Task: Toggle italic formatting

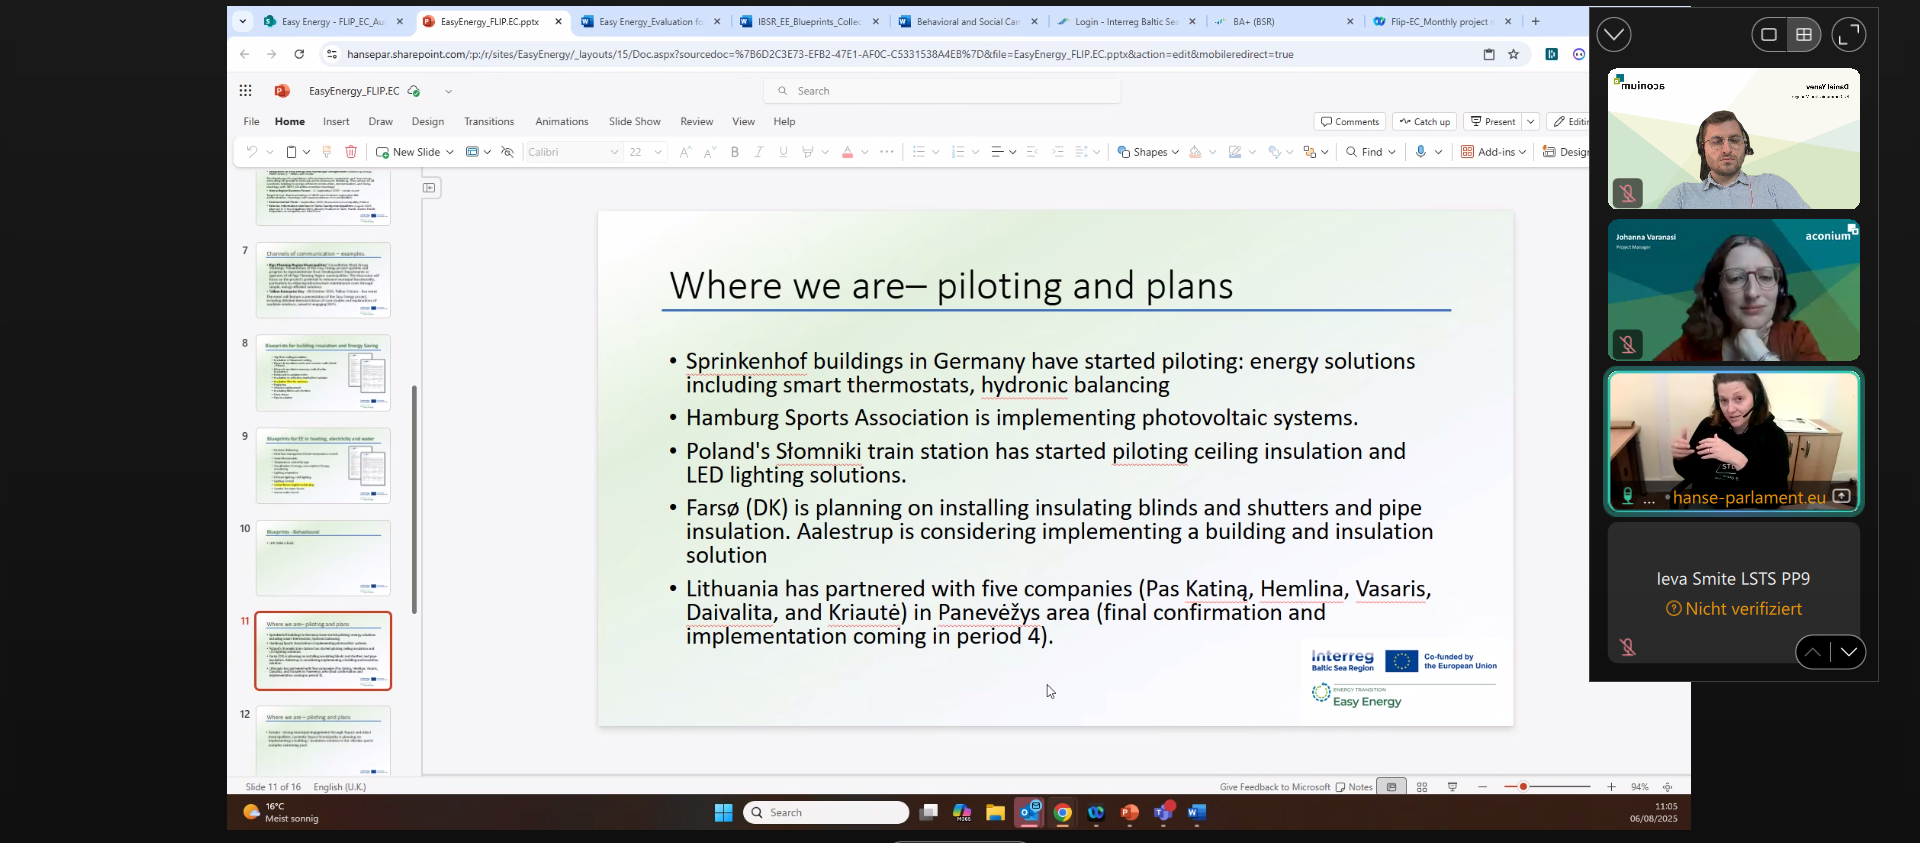Action: tap(759, 152)
